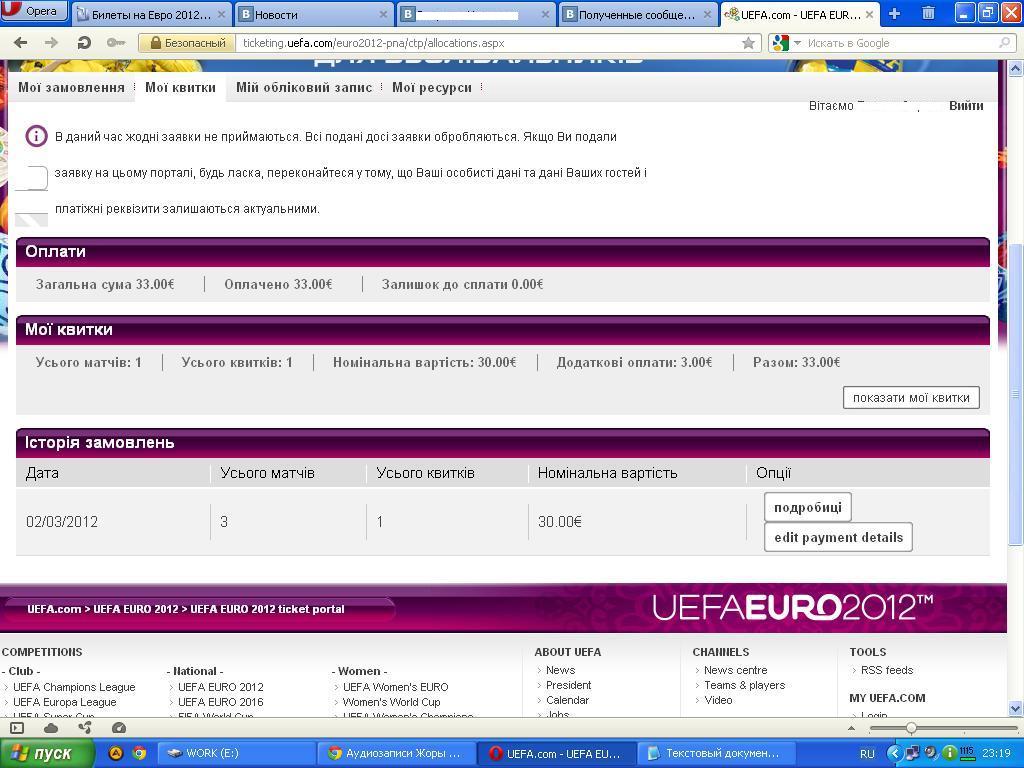Open the Мої замовлення menu item

(71, 87)
